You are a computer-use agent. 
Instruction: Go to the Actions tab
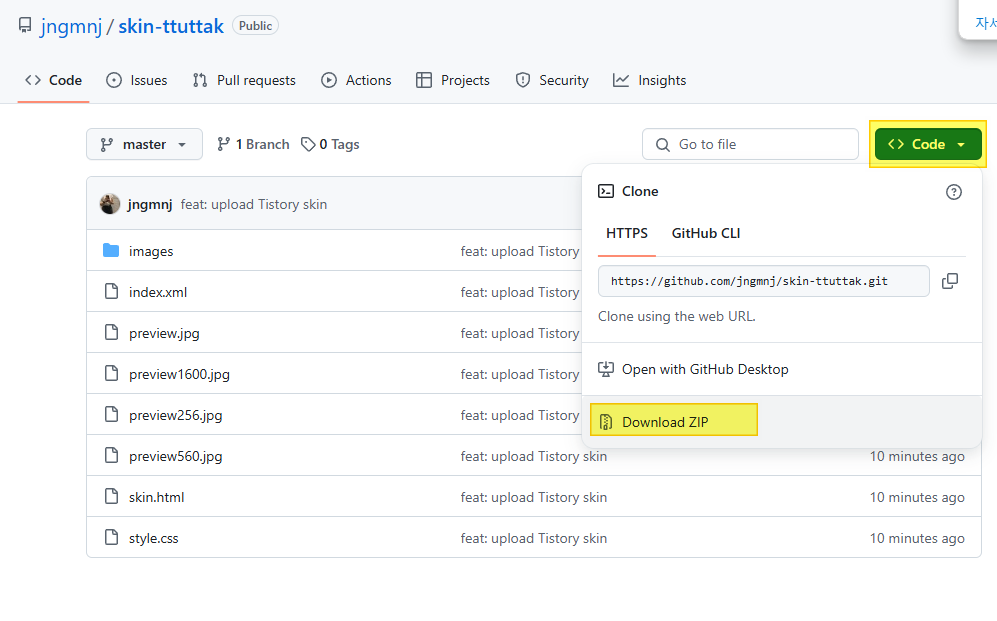[x=356, y=80]
